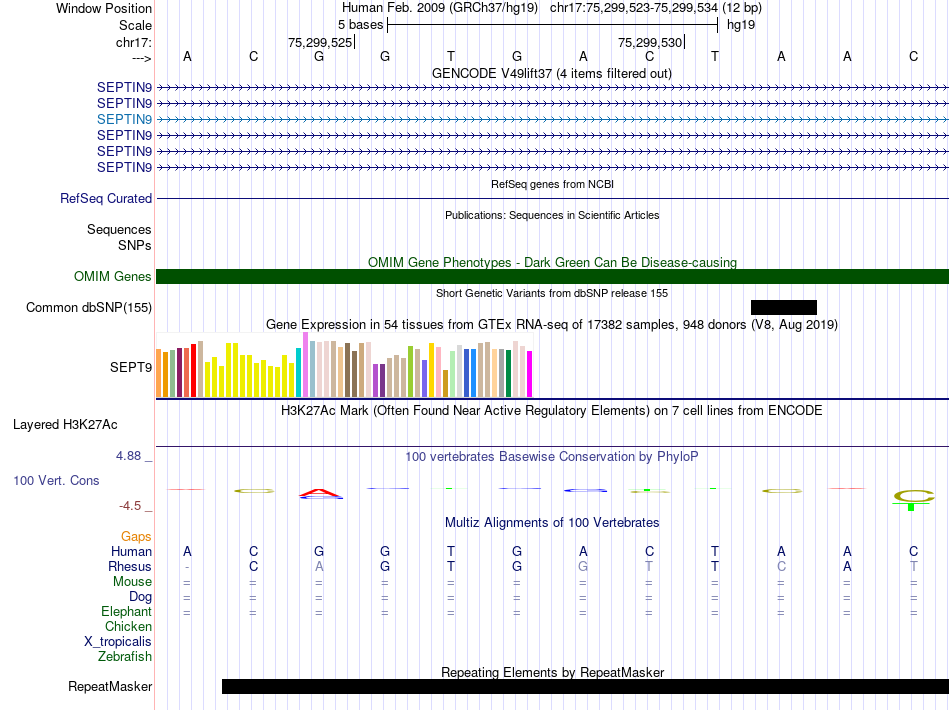This screenshot has width=950, height=710.
Task: Click the chr17: base position label
Action: [134, 42]
